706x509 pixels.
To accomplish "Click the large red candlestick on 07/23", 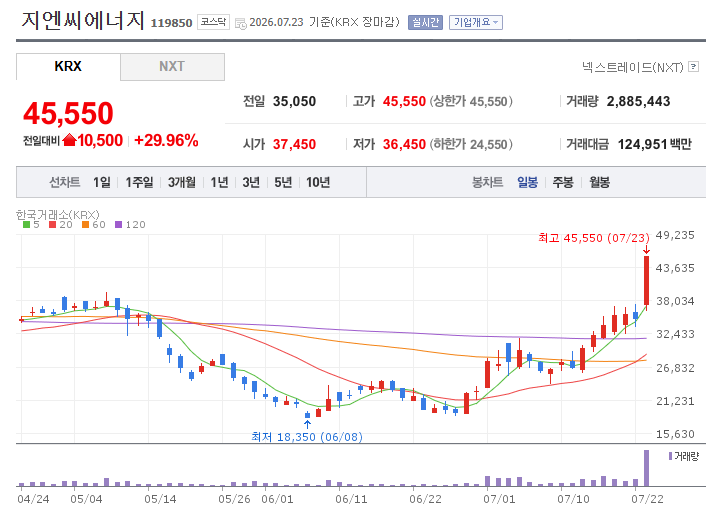I will click(x=647, y=280).
